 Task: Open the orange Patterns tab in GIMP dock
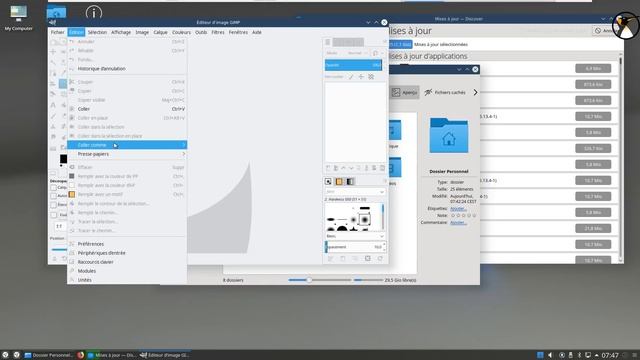(339, 182)
